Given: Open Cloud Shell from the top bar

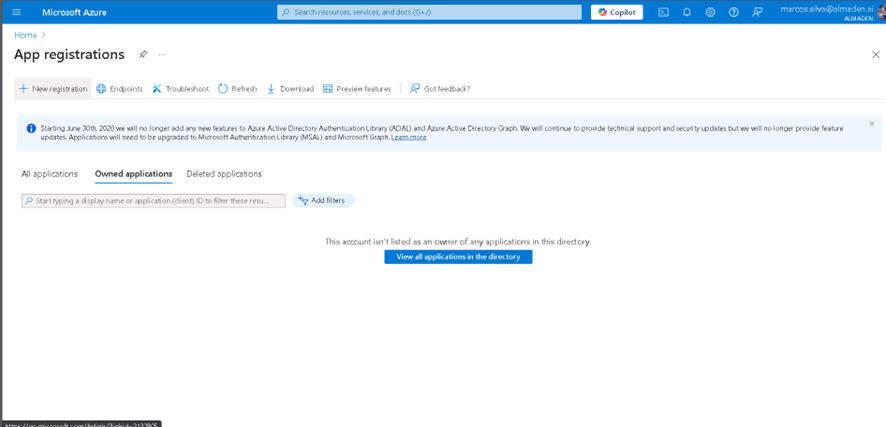Looking at the screenshot, I should pyautogui.click(x=663, y=12).
